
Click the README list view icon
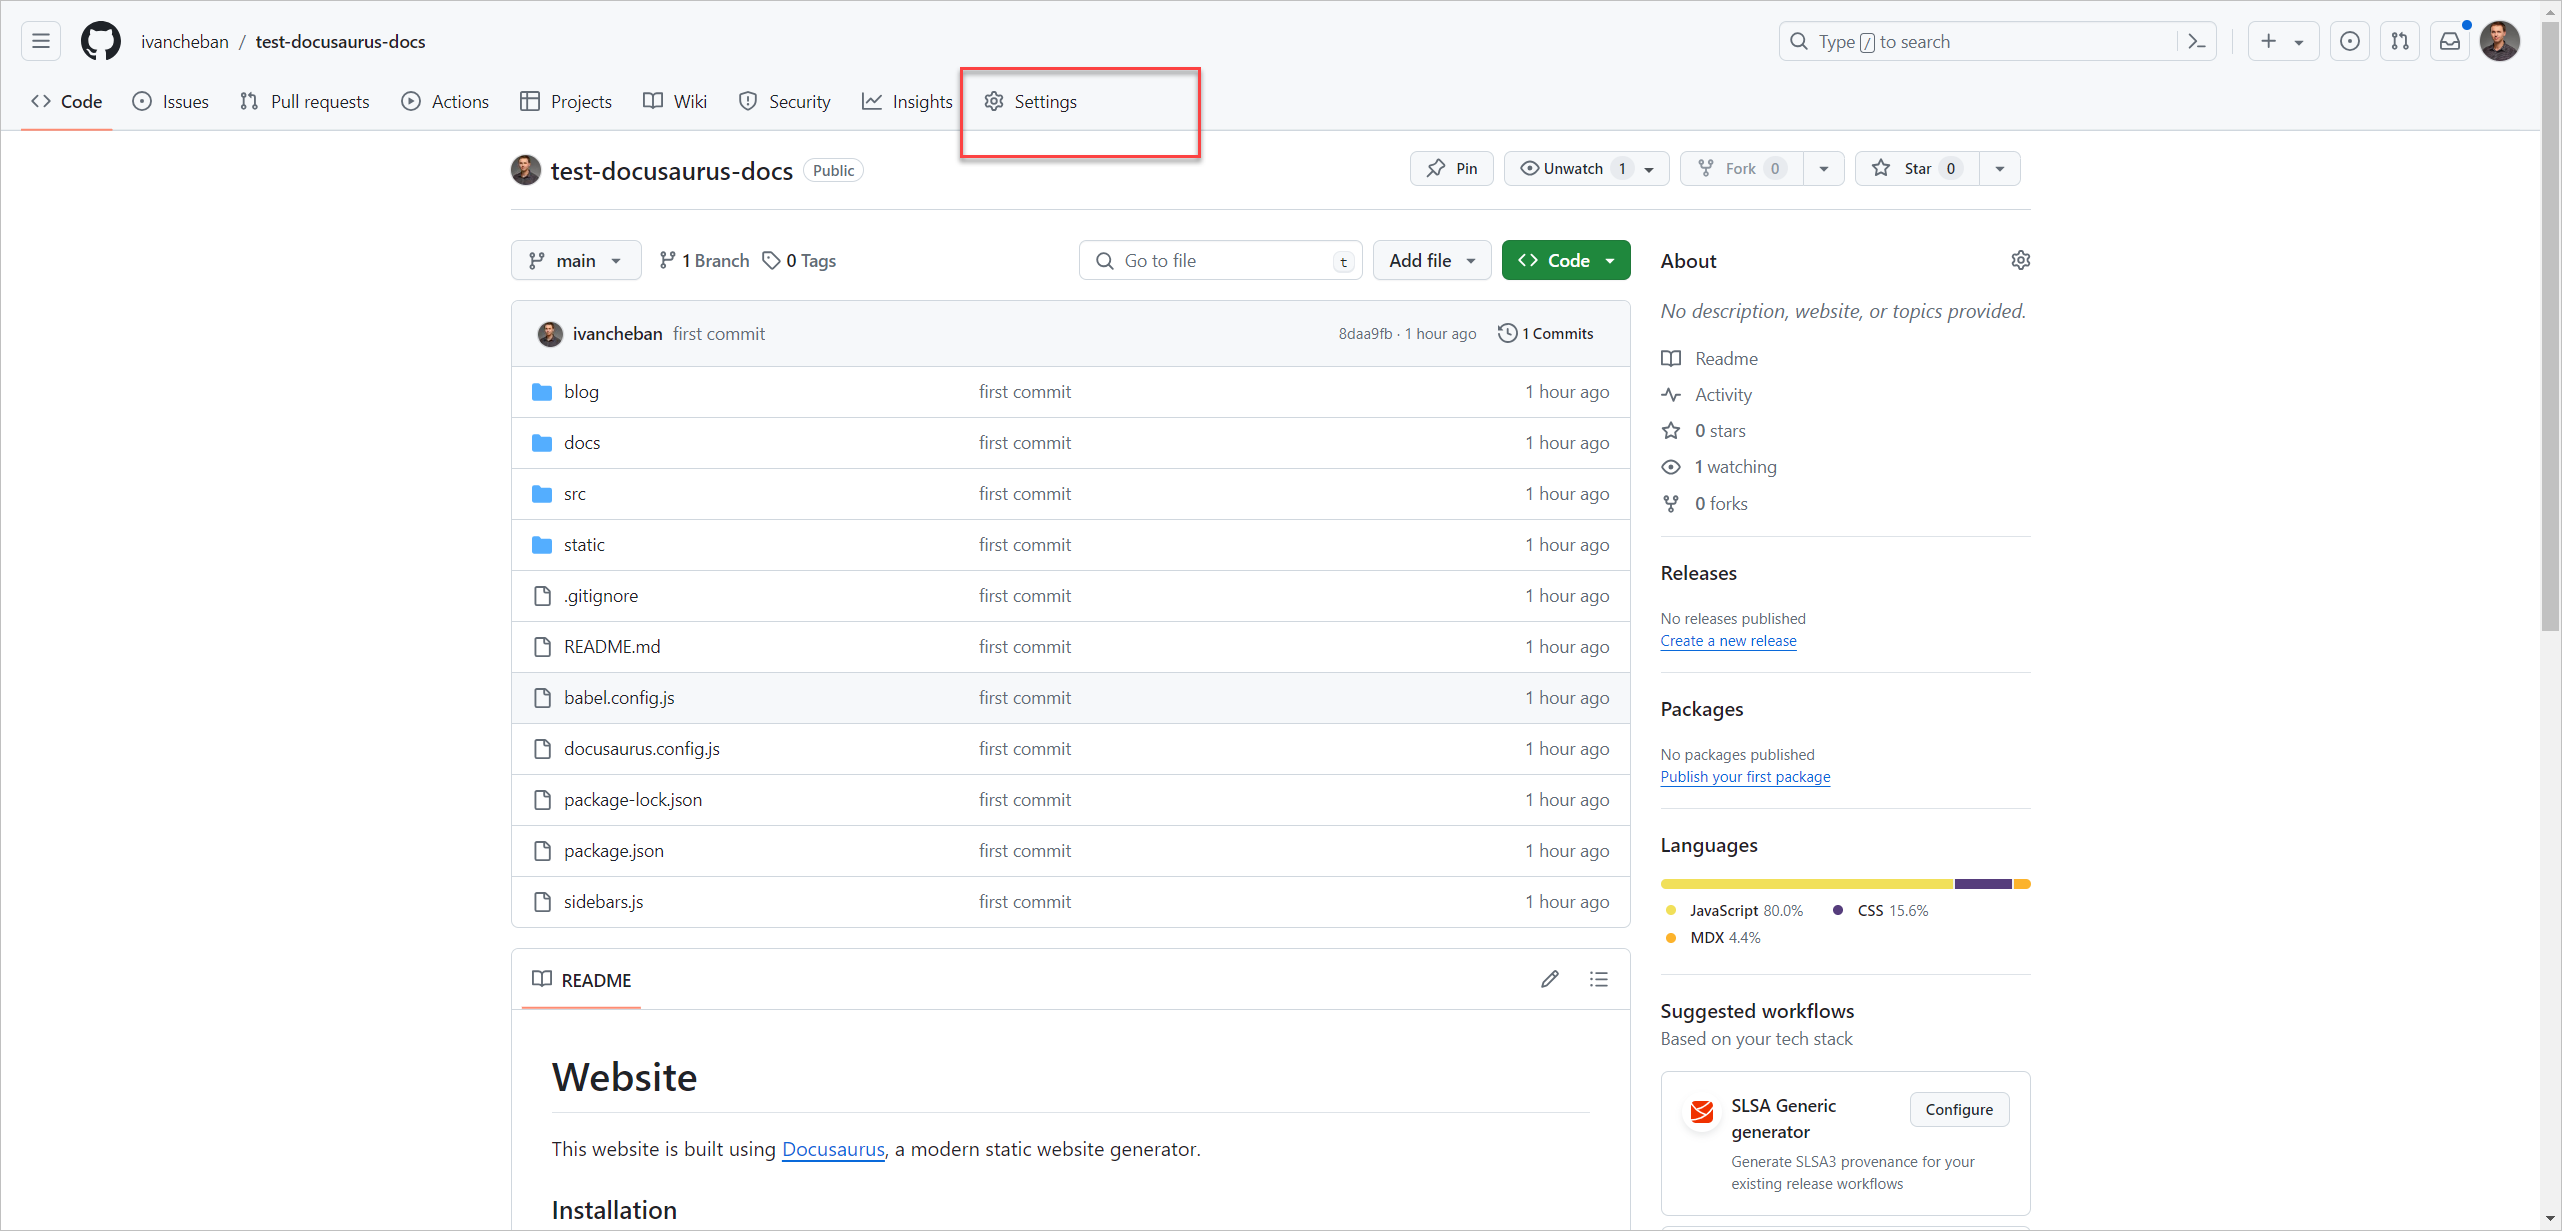(1598, 979)
